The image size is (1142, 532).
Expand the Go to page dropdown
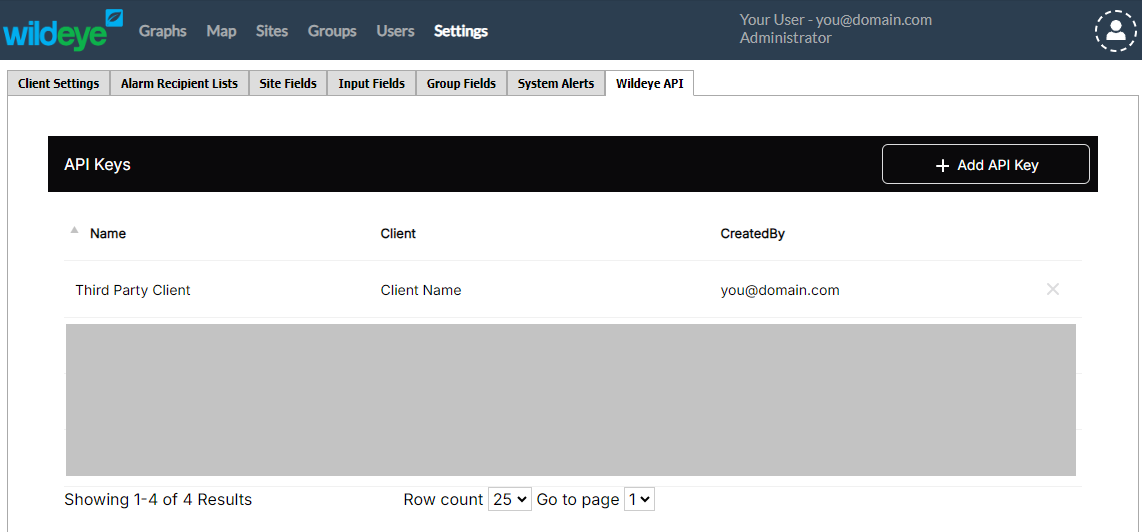(638, 499)
